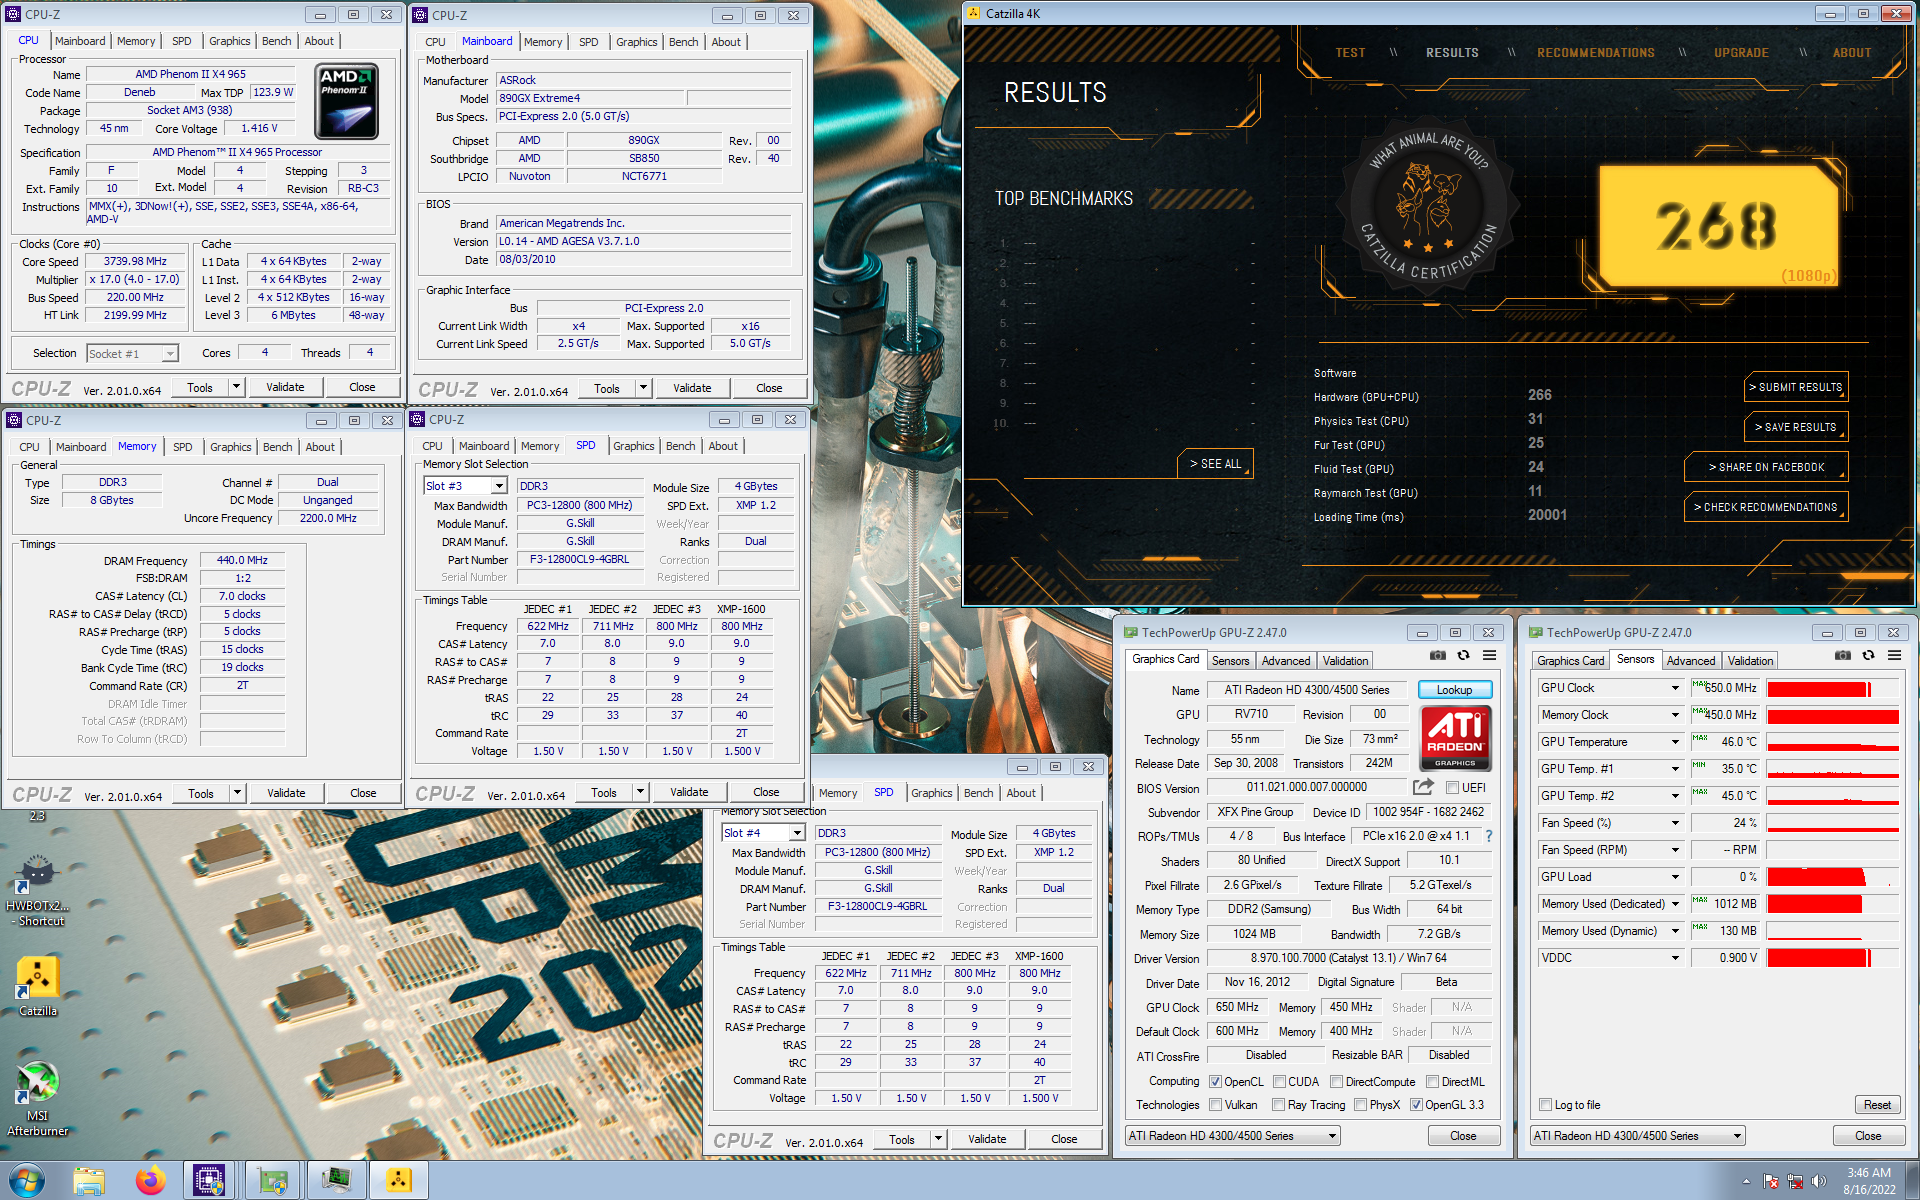Click Part Number field F3-12800CL9-4GBRL slot 3
The width and height of the screenshot is (1920, 1200).
(579, 560)
